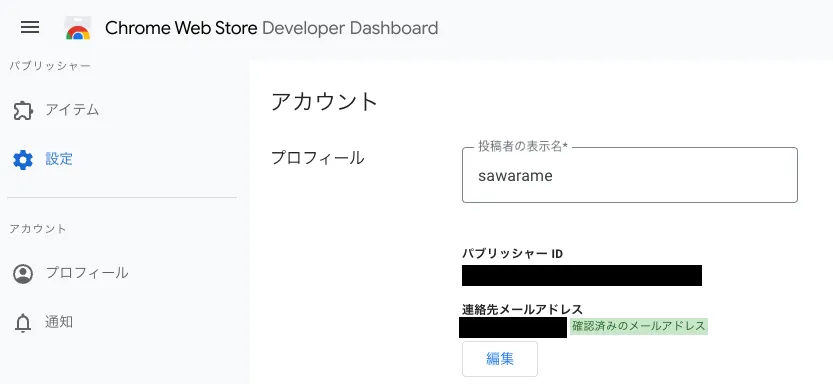Click the パブリッシャー sidebar section header
Screen dimensions: 833x384
pos(50,66)
